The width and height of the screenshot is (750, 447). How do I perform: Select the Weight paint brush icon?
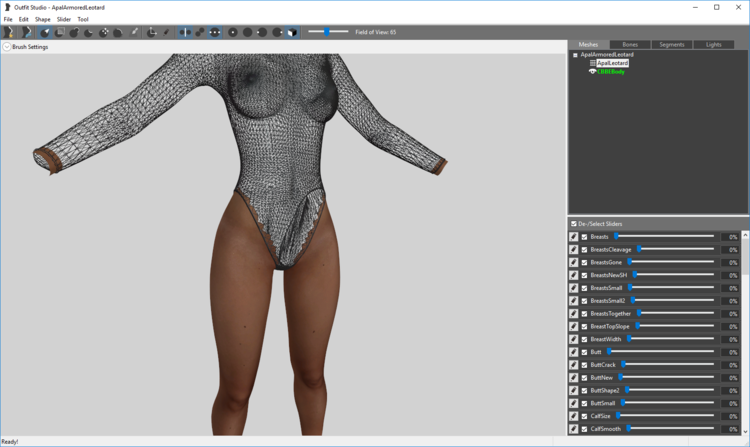pyautogui.click(x=134, y=32)
